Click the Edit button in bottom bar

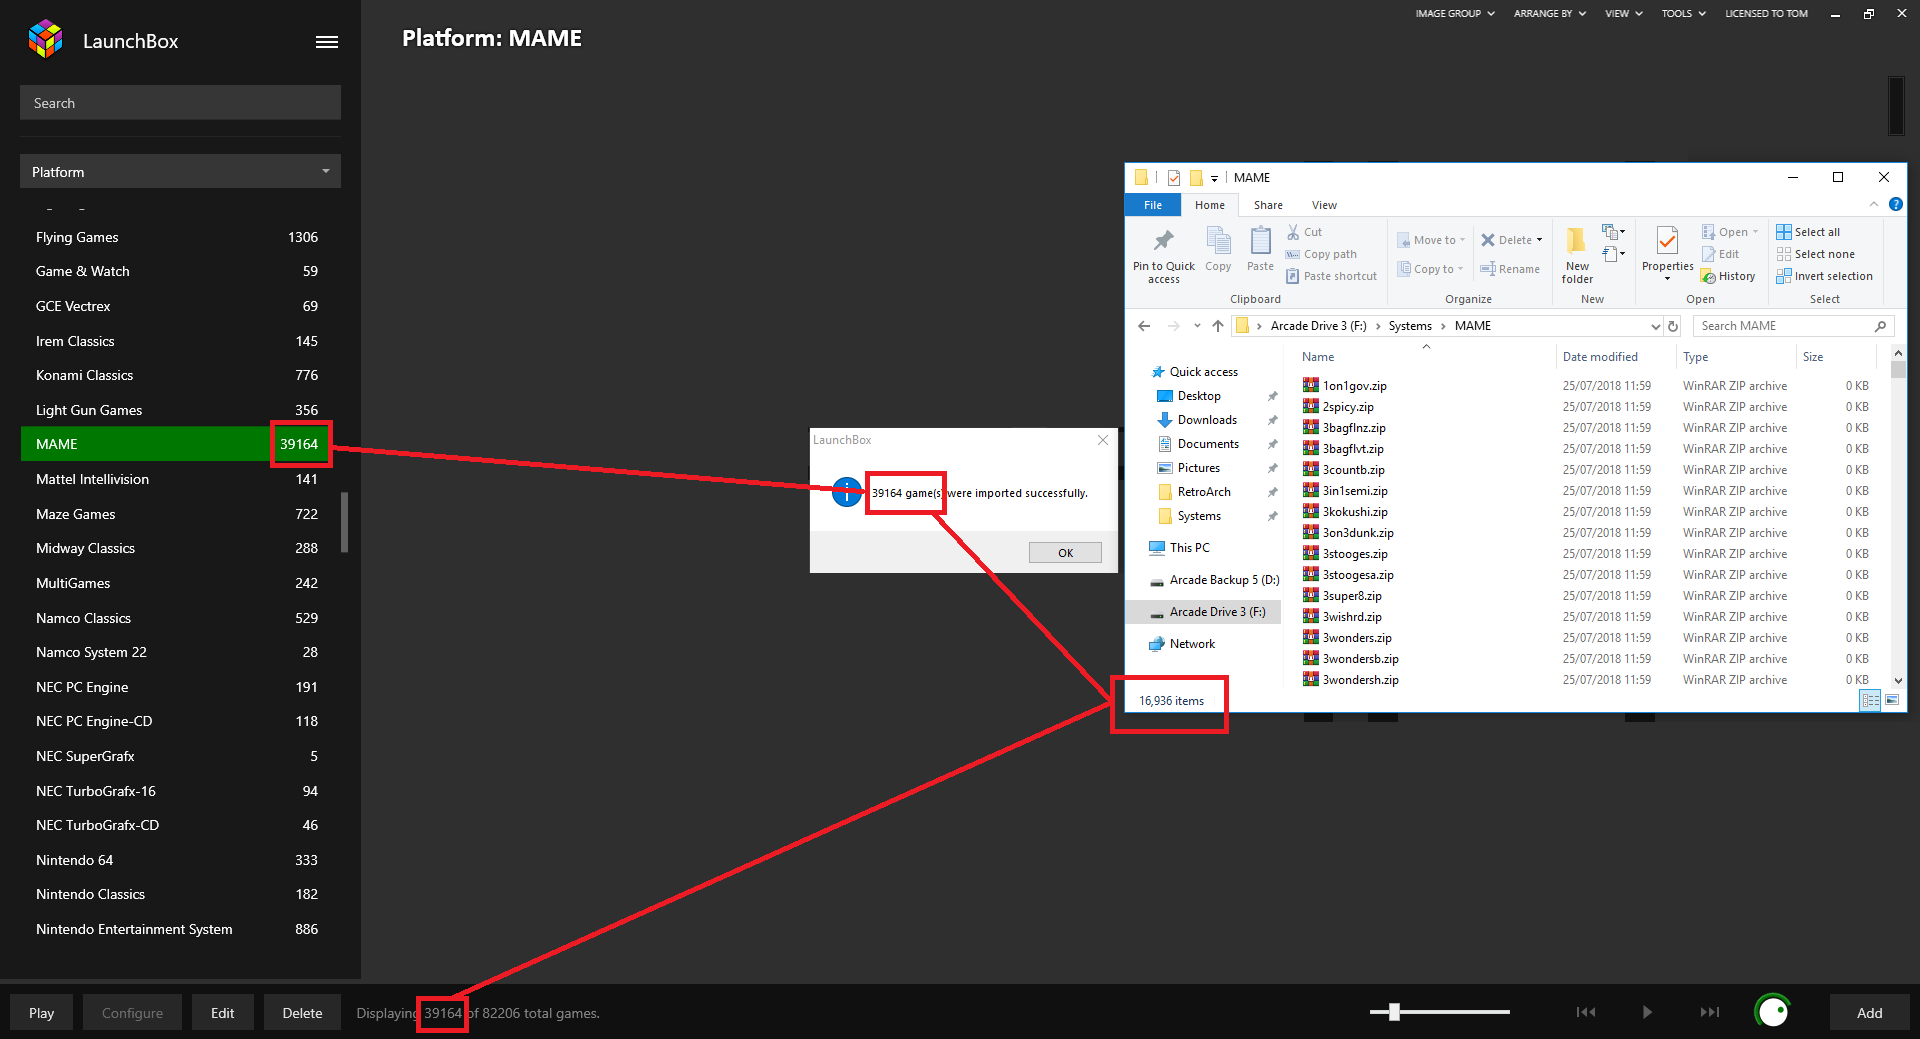(x=222, y=1013)
